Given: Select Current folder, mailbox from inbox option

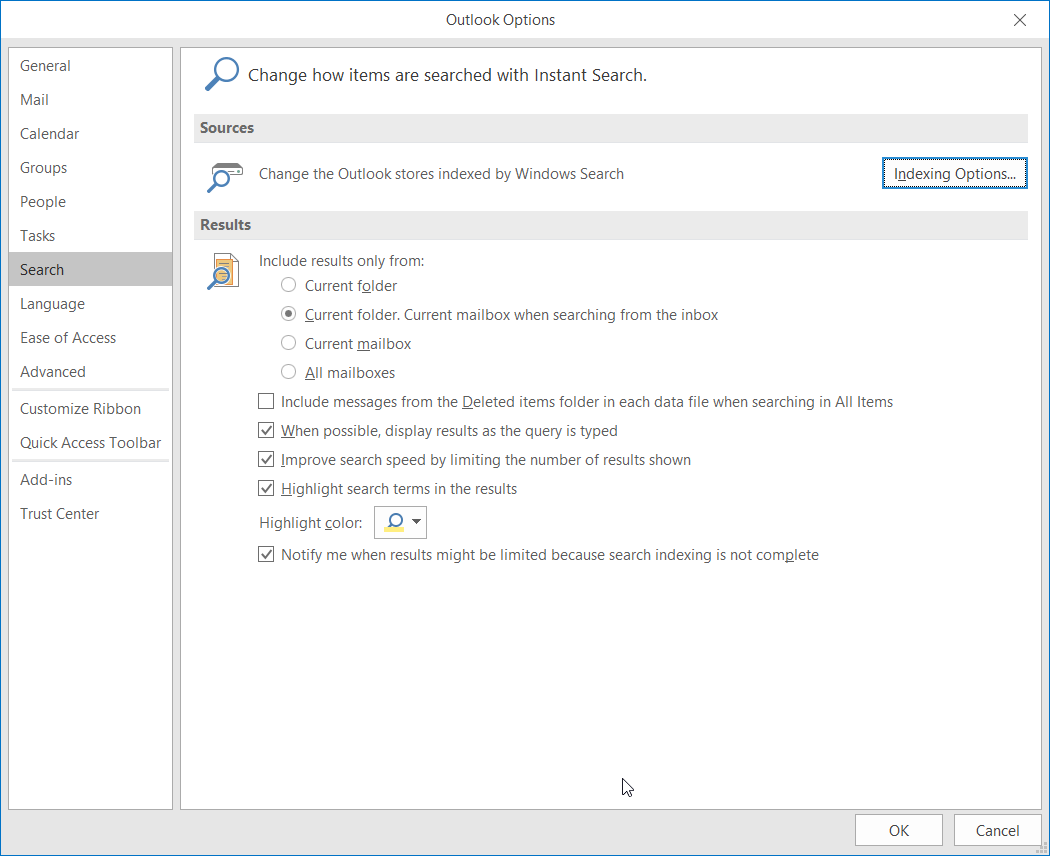Looking at the screenshot, I should (x=289, y=314).
